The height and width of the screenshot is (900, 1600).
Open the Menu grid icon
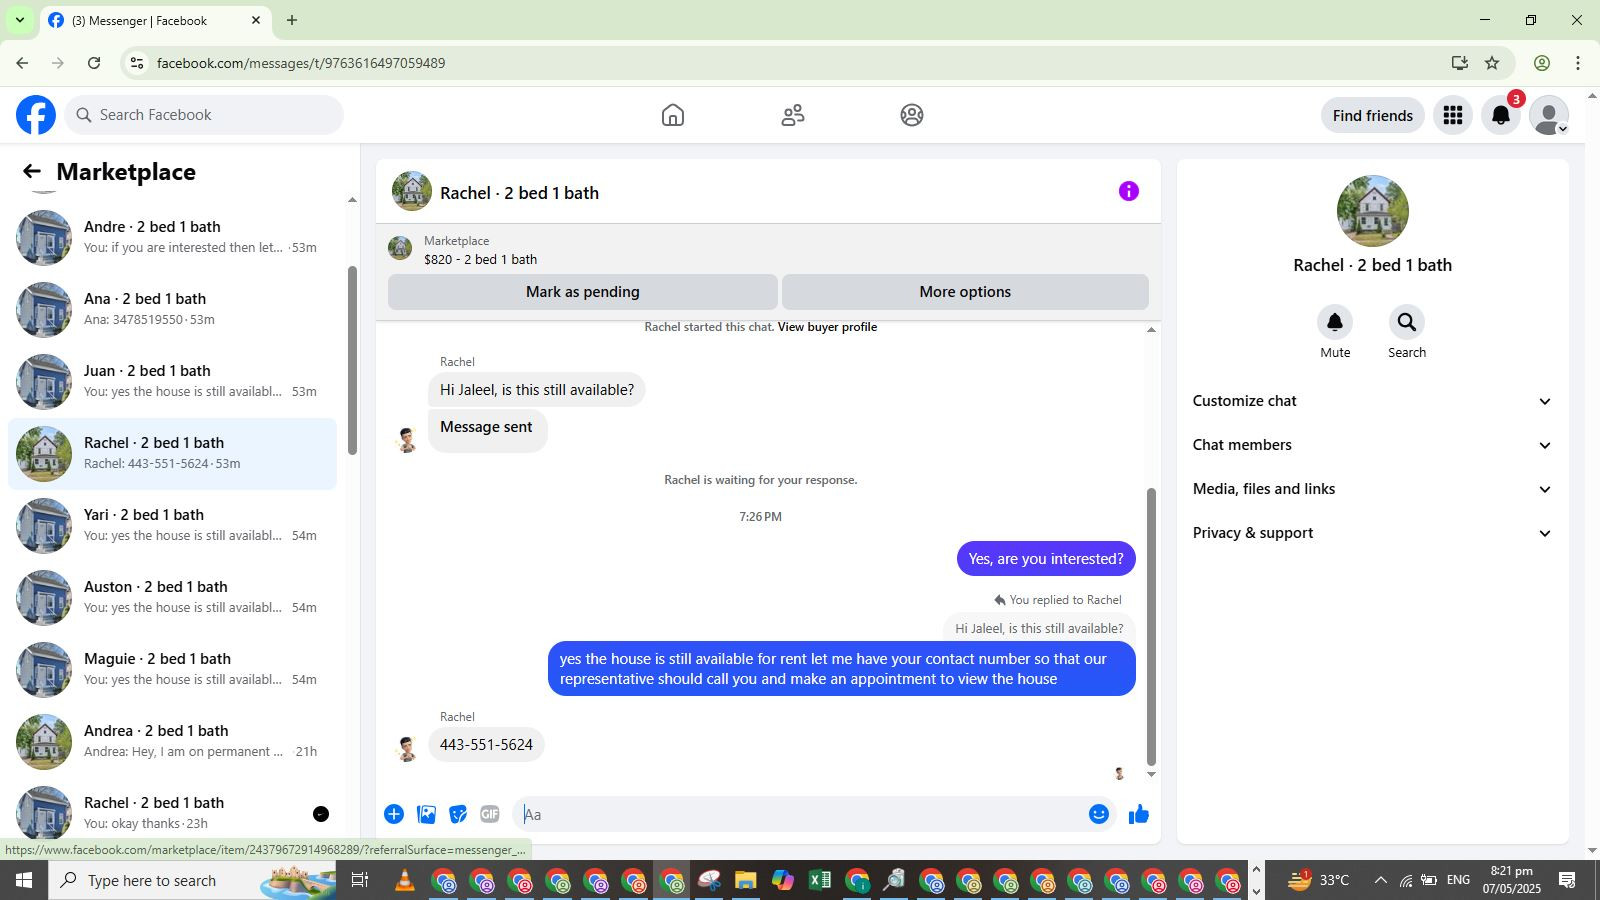(1453, 115)
